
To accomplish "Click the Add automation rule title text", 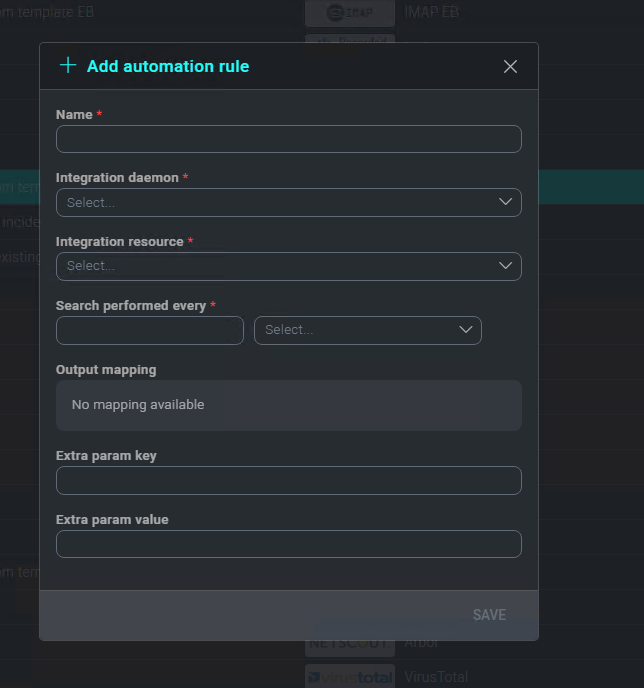I will coord(168,66).
